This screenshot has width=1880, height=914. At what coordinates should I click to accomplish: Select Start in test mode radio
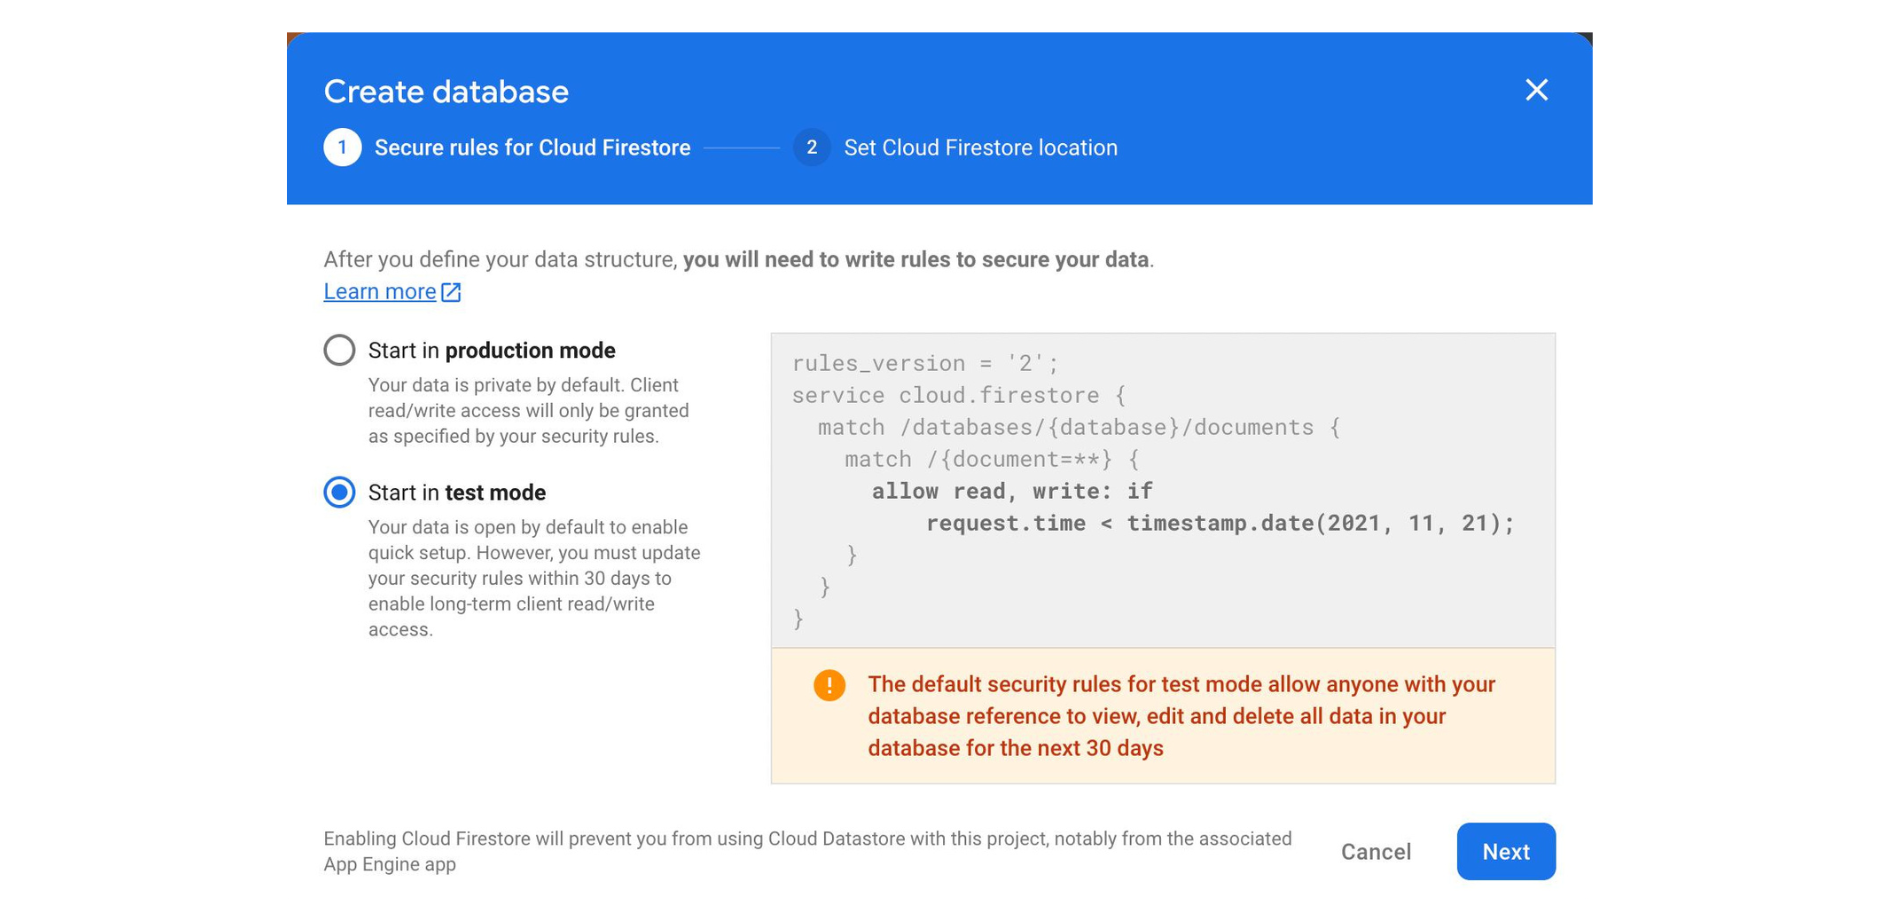[339, 492]
